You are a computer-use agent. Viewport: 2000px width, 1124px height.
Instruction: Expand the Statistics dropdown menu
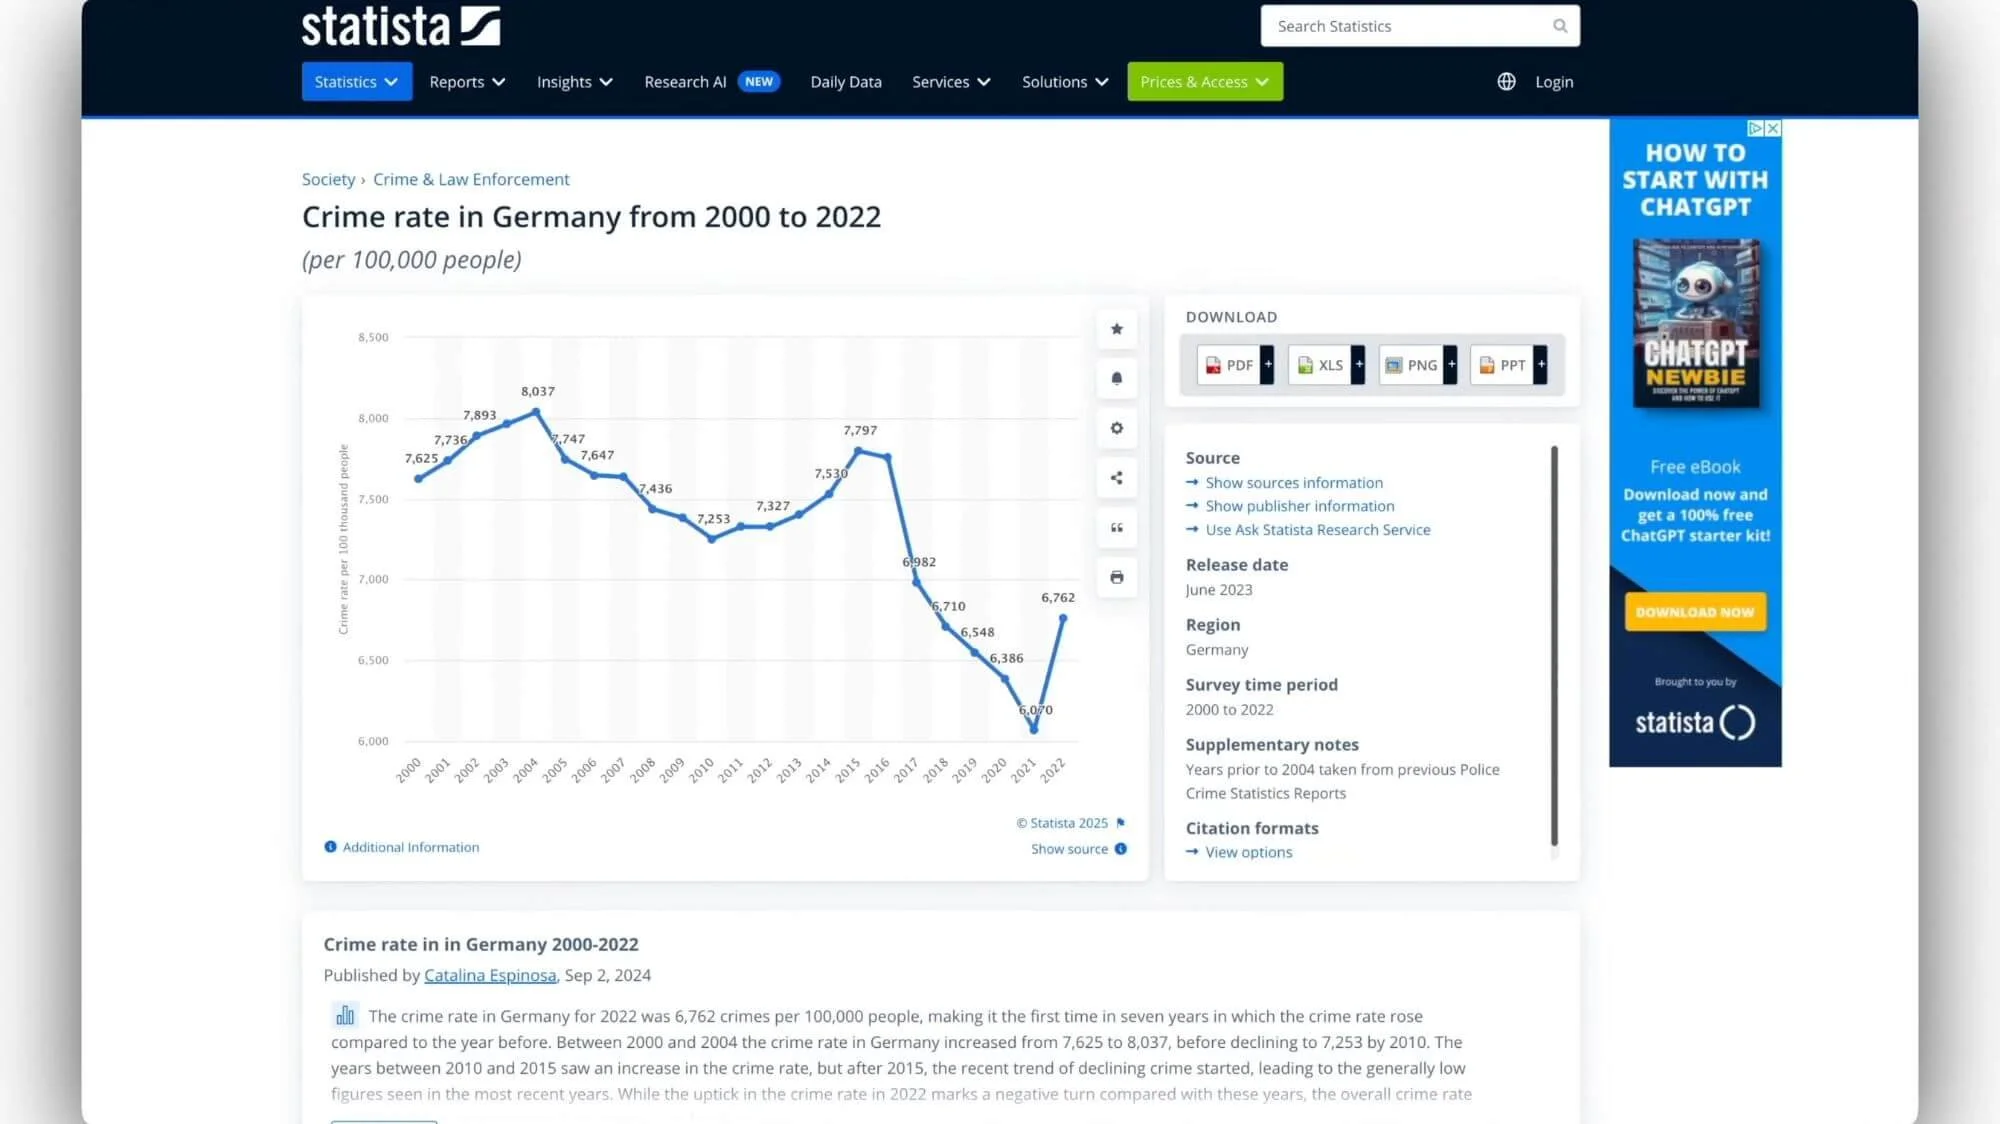coord(356,82)
